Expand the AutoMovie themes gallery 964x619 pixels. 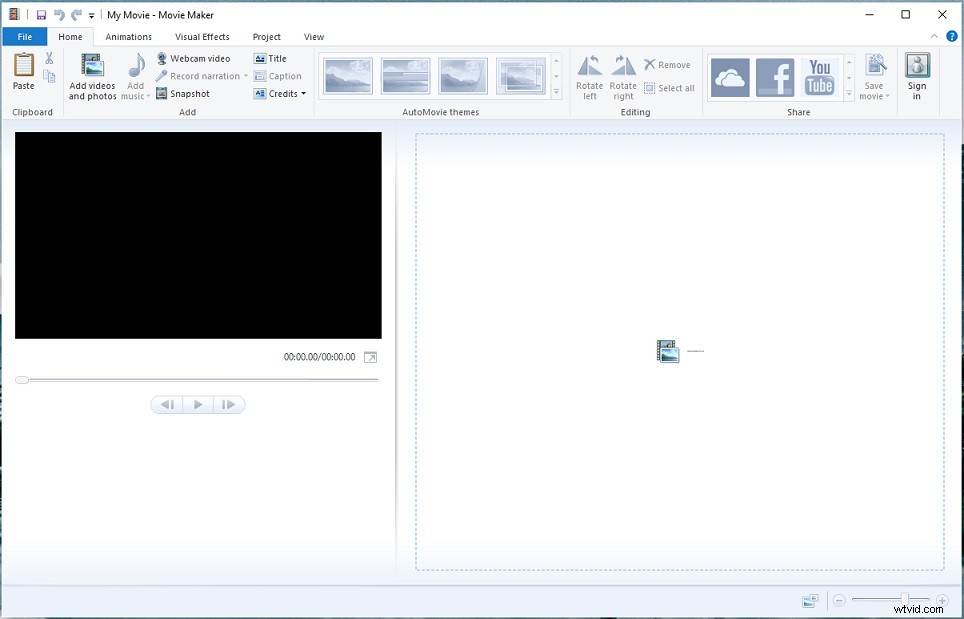click(x=556, y=93)
